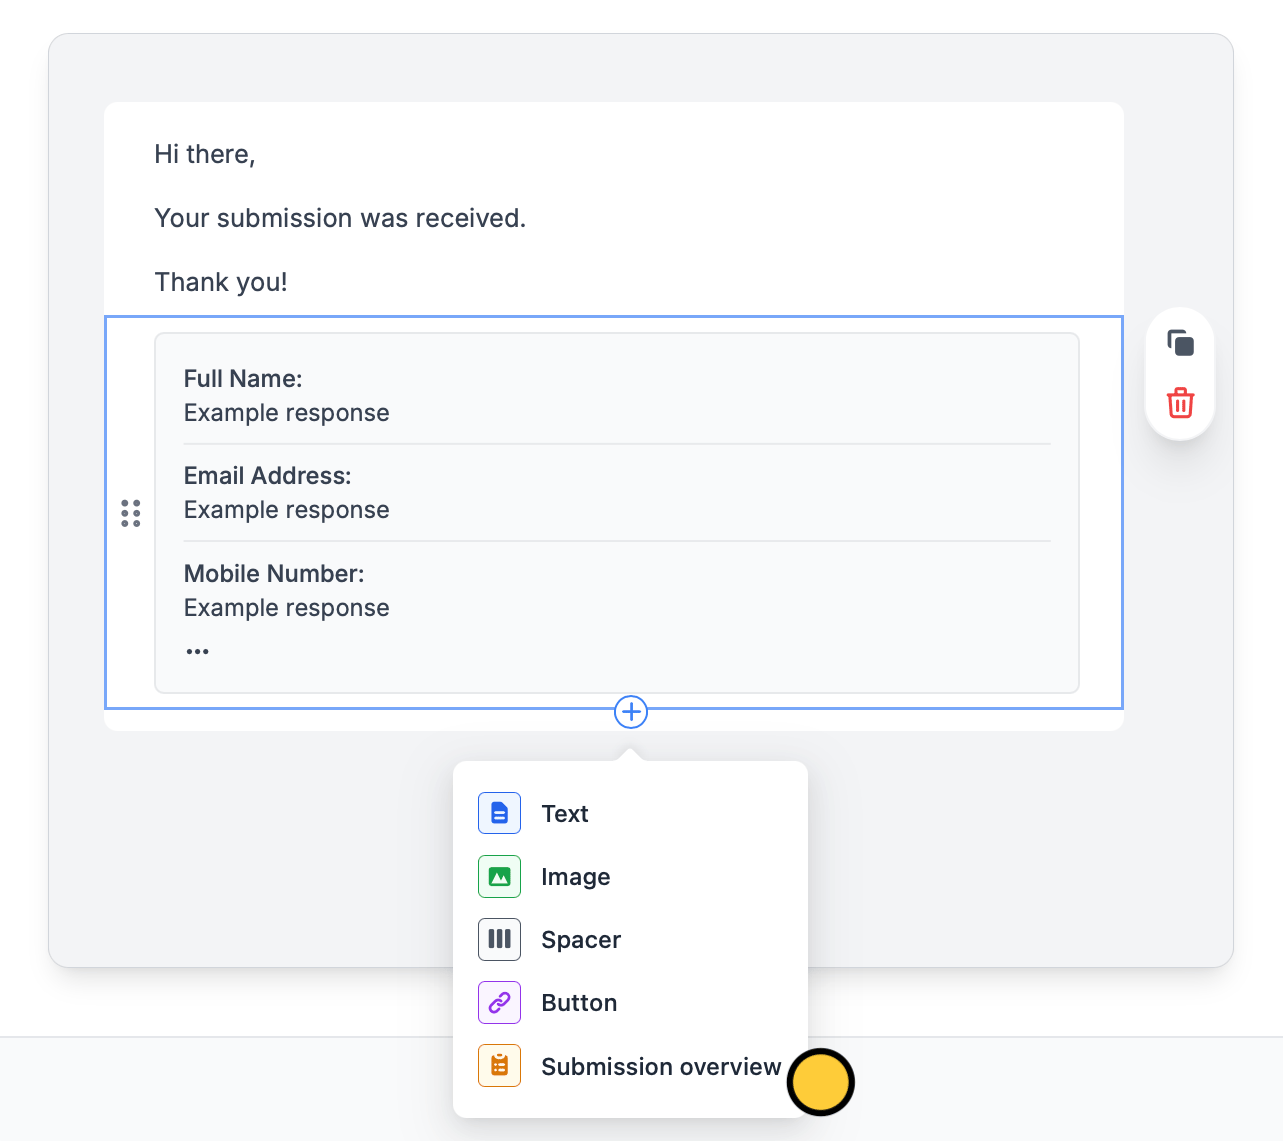1283x1141 pixels.
Task: Click the duplicate block icon
Action: click(1181, 343)
